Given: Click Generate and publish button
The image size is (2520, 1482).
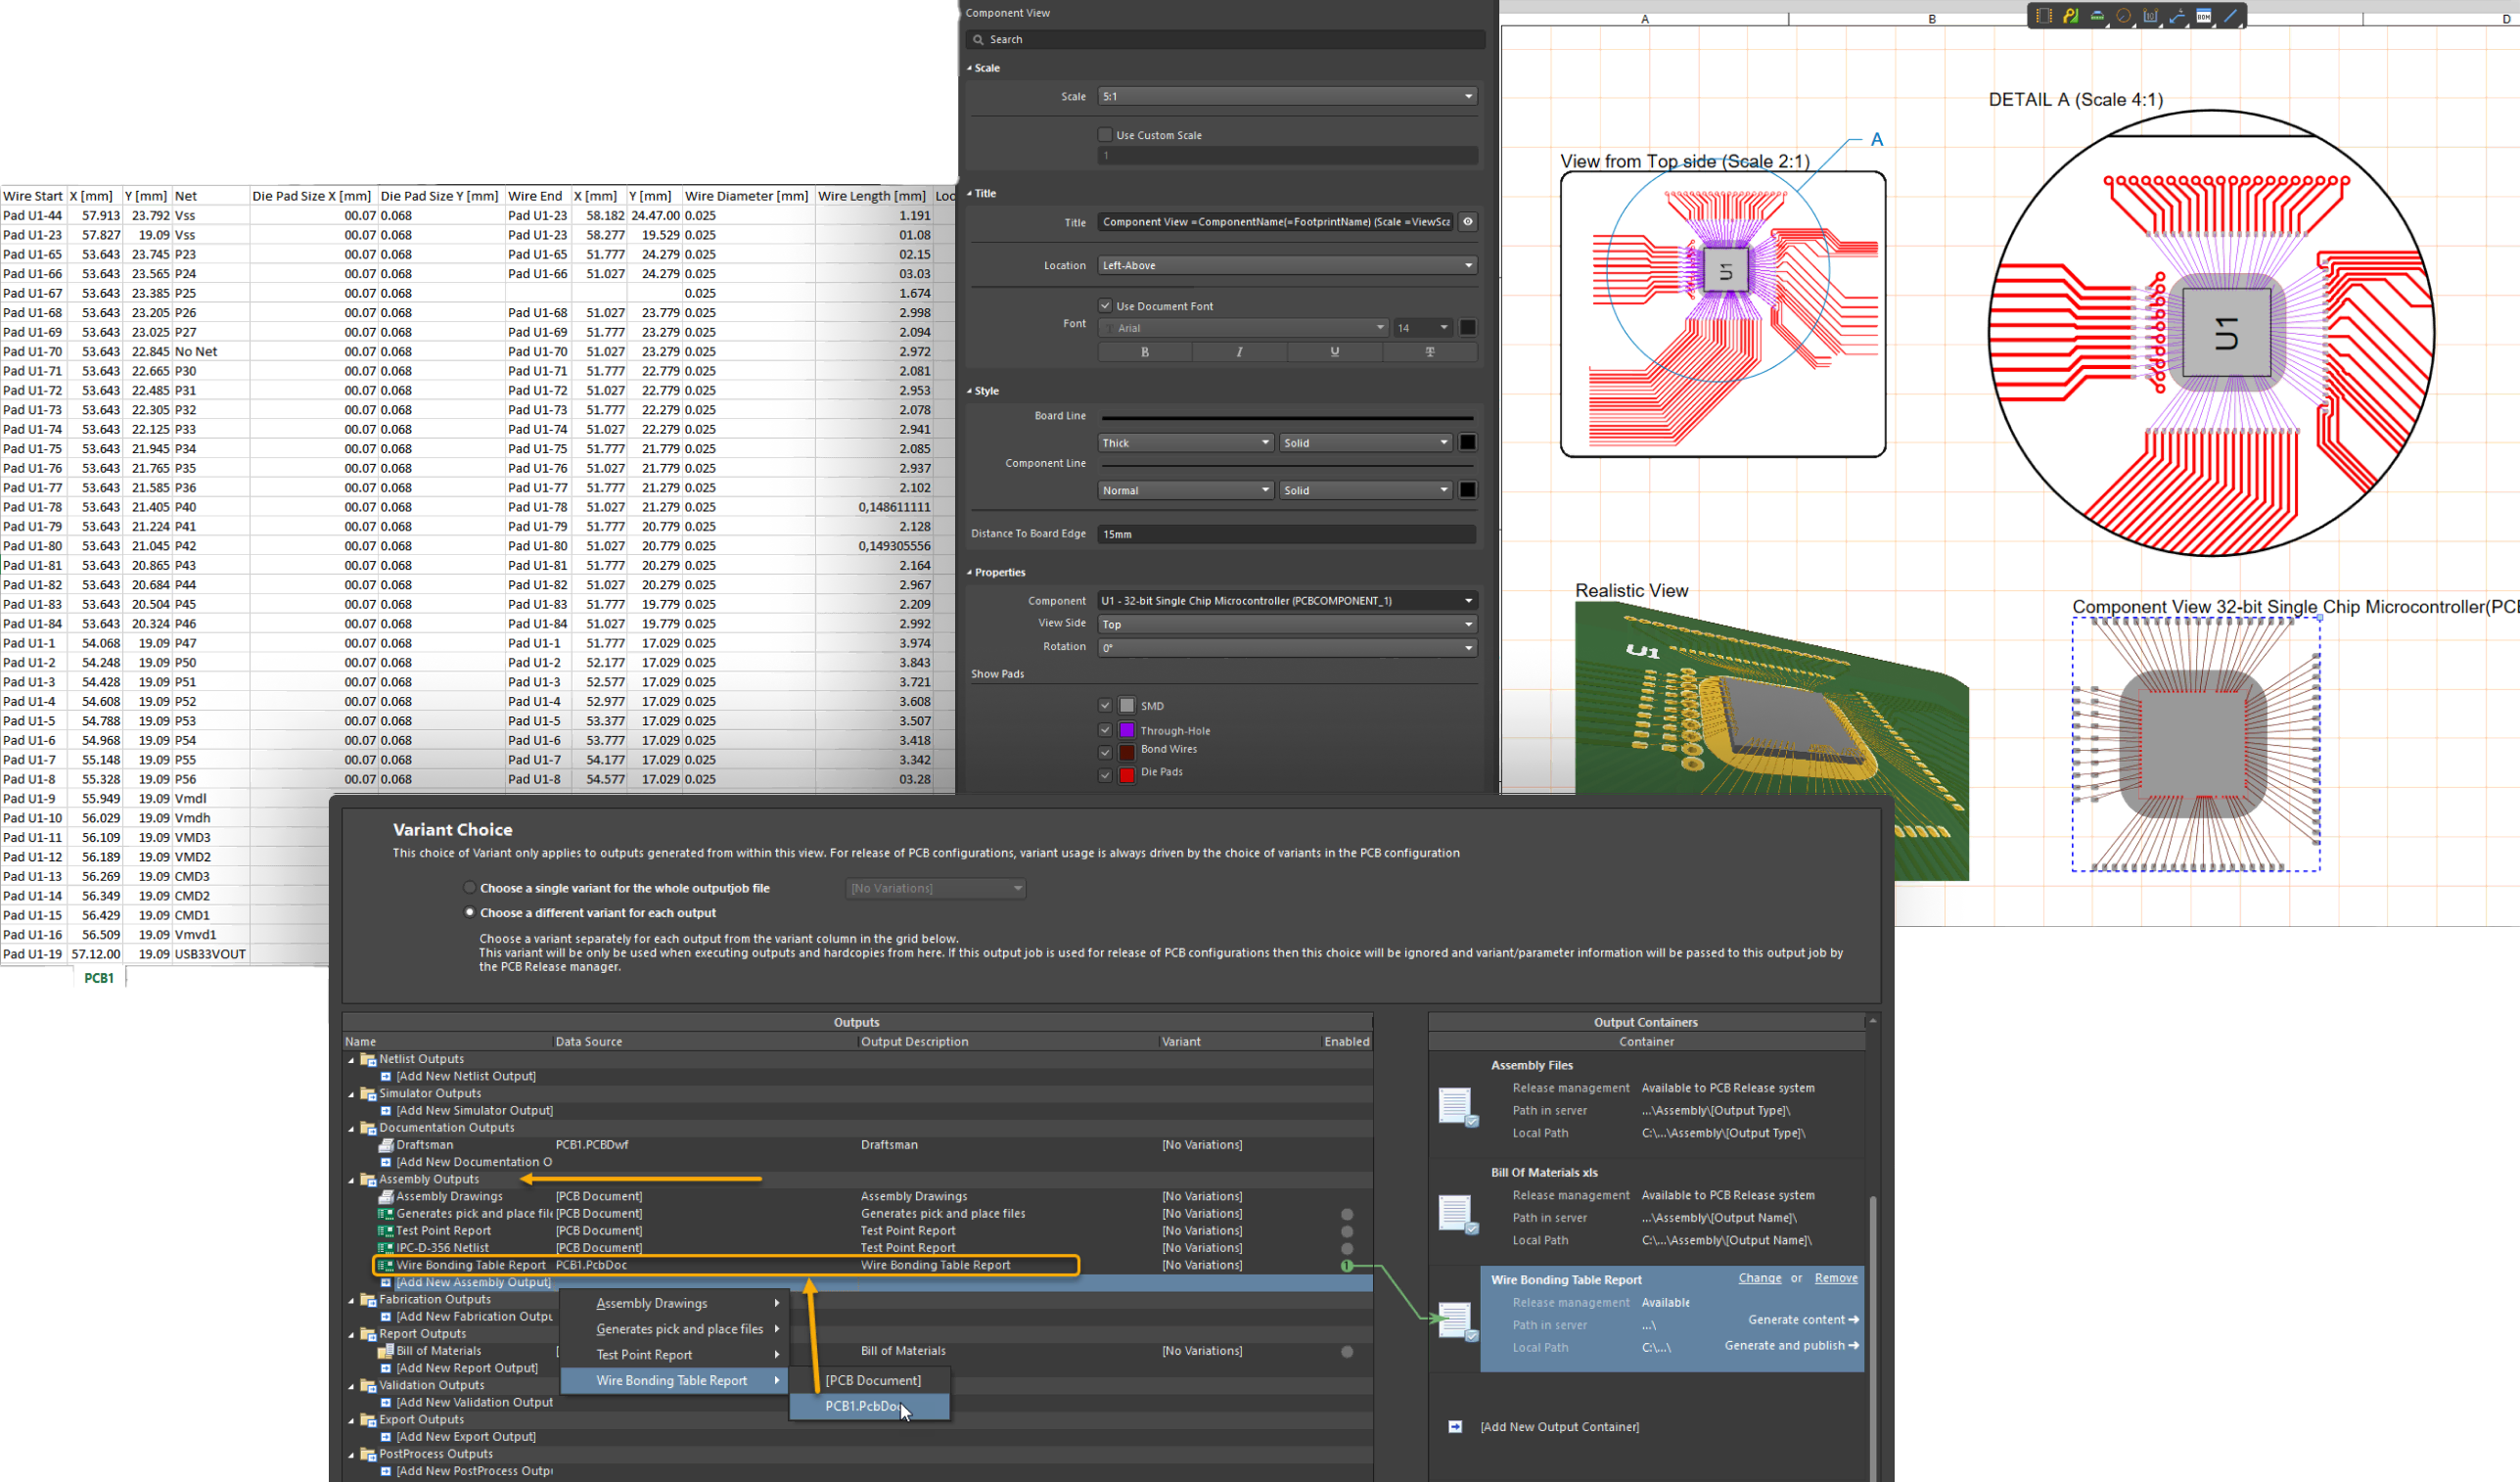Looking at the screenshot, I should pyautogui.click(x=1790, y=1346).
